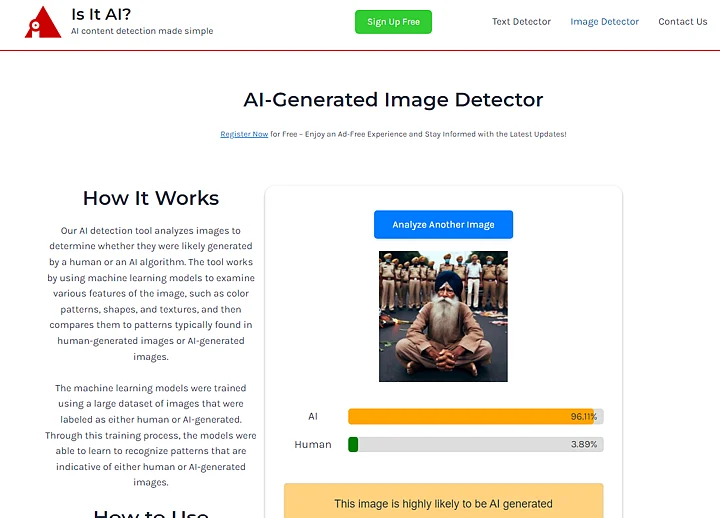This screenshot has width=720, height=518.
Task: Click the "How It Works" heading
Action: coord(151,198)
